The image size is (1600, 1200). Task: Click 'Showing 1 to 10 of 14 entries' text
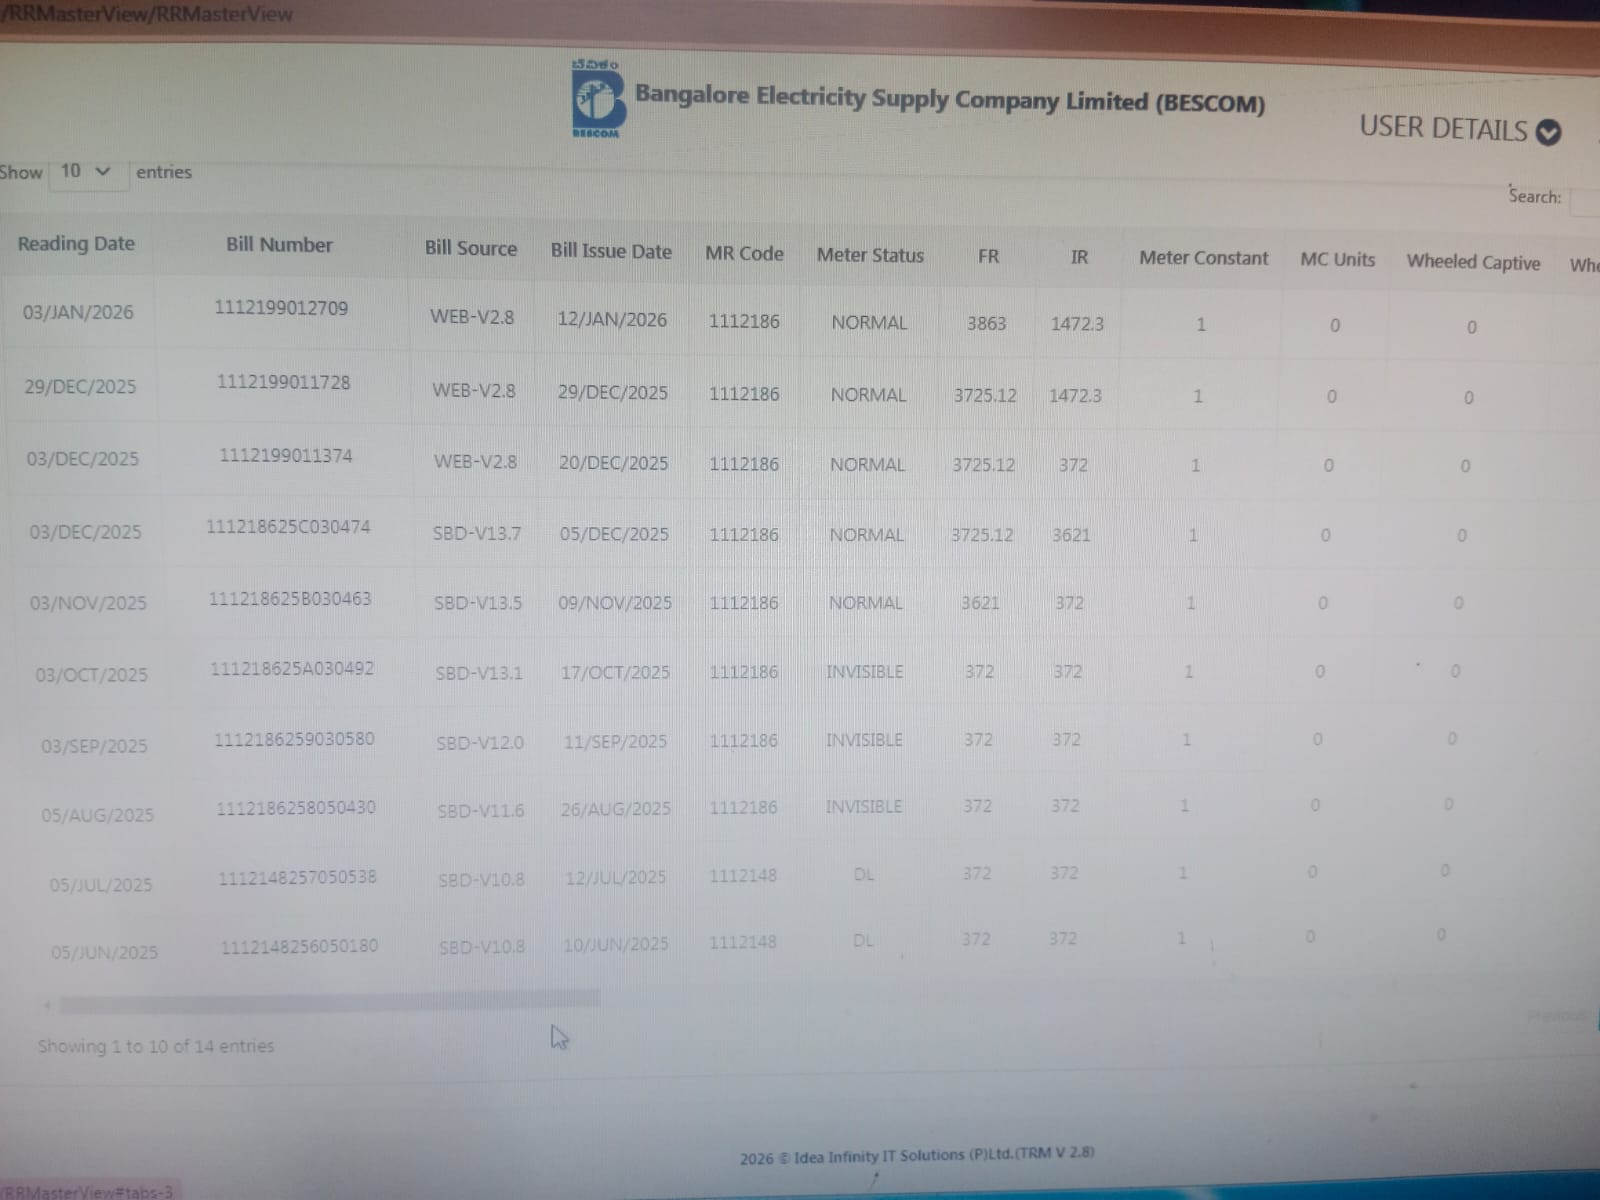pyautogui.click(x=156, y=1046)
